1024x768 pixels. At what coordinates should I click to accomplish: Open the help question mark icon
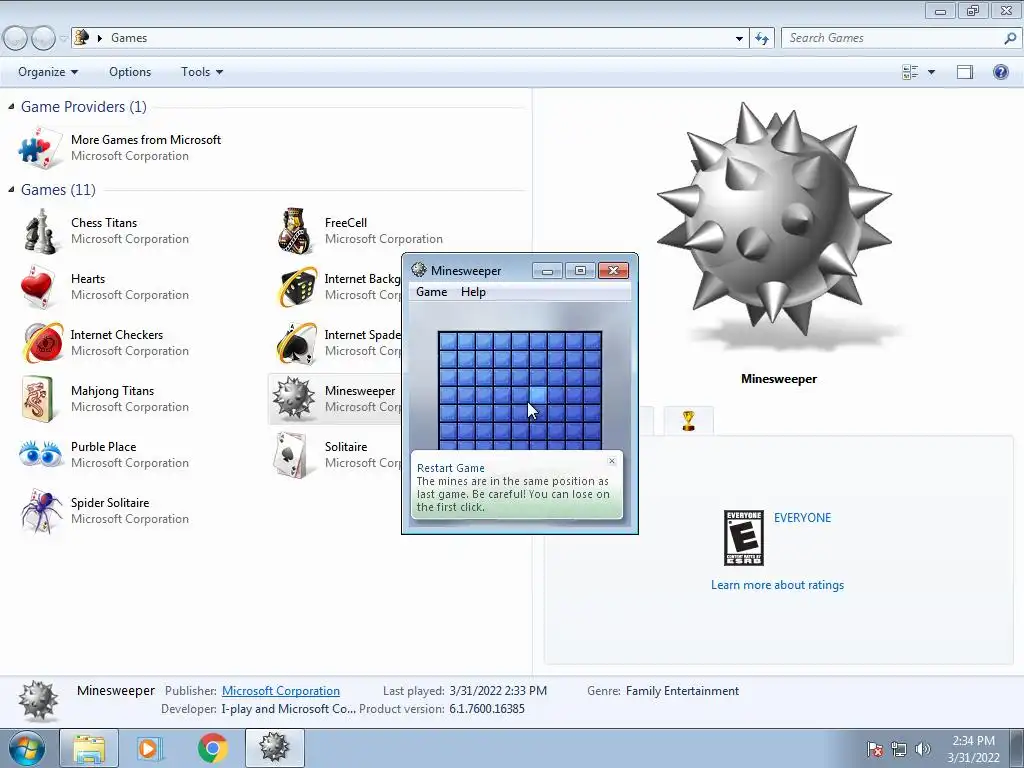click(x=1000, y=72)
